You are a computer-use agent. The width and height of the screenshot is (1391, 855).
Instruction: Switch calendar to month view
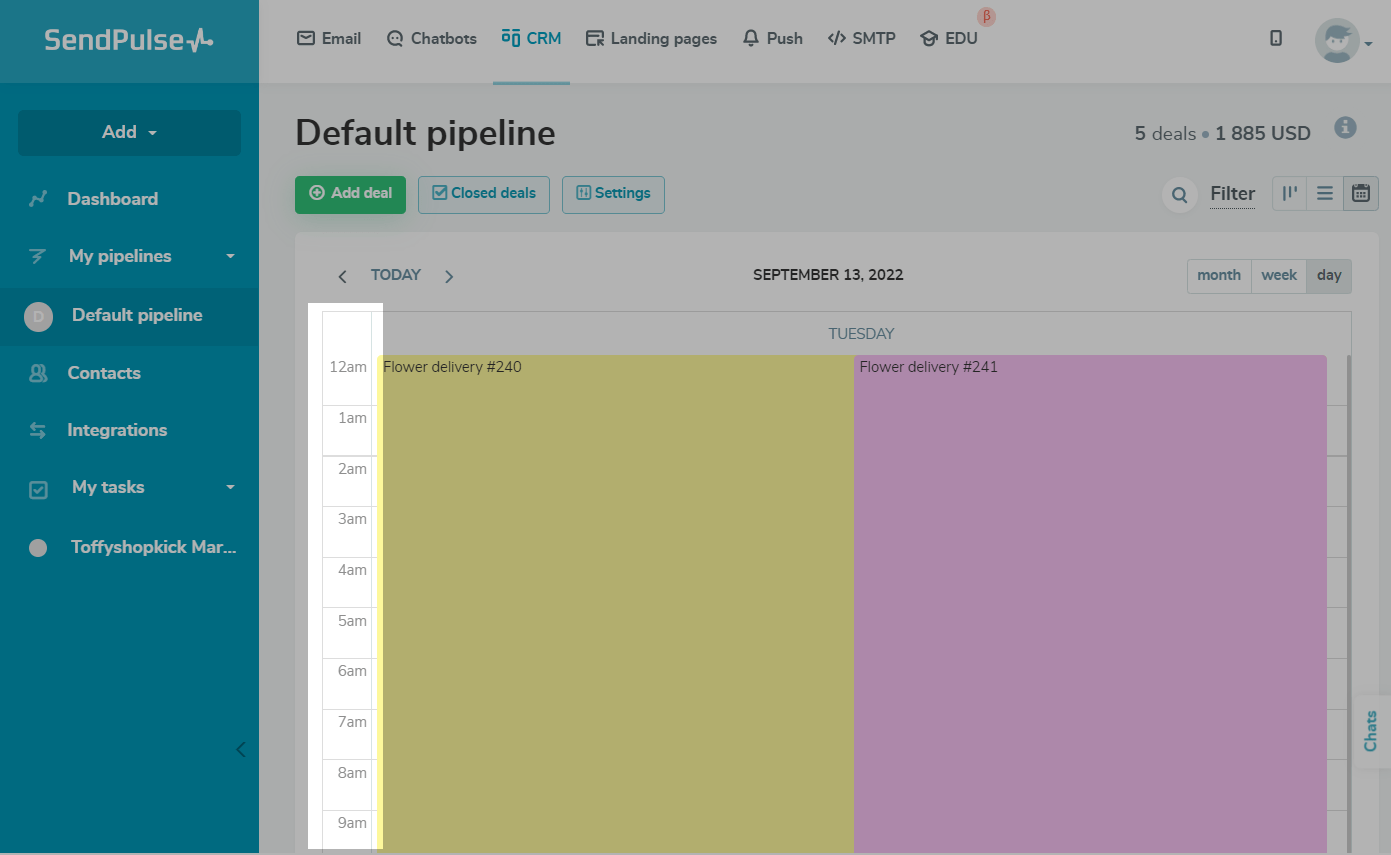pos(1219,276)
